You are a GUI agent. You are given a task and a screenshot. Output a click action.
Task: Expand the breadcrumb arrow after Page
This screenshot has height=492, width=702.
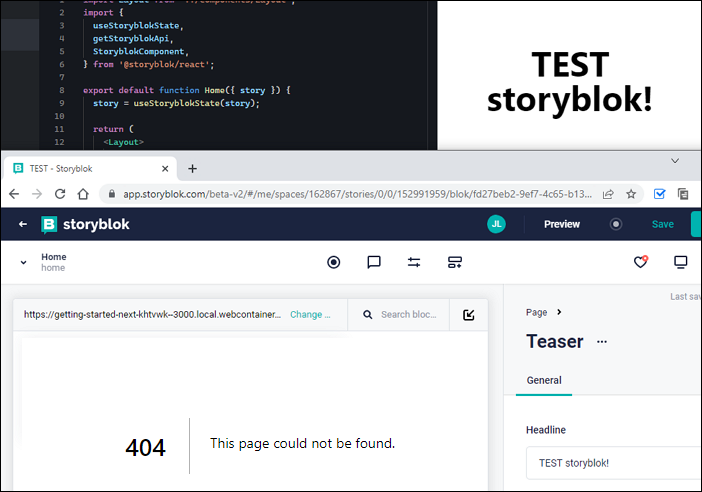pyautogui.click(x=559, y=312)
